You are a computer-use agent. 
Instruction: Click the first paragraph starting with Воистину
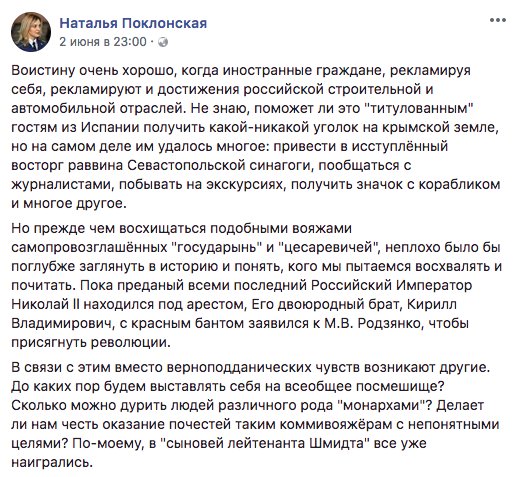click(x=256, y=137)
